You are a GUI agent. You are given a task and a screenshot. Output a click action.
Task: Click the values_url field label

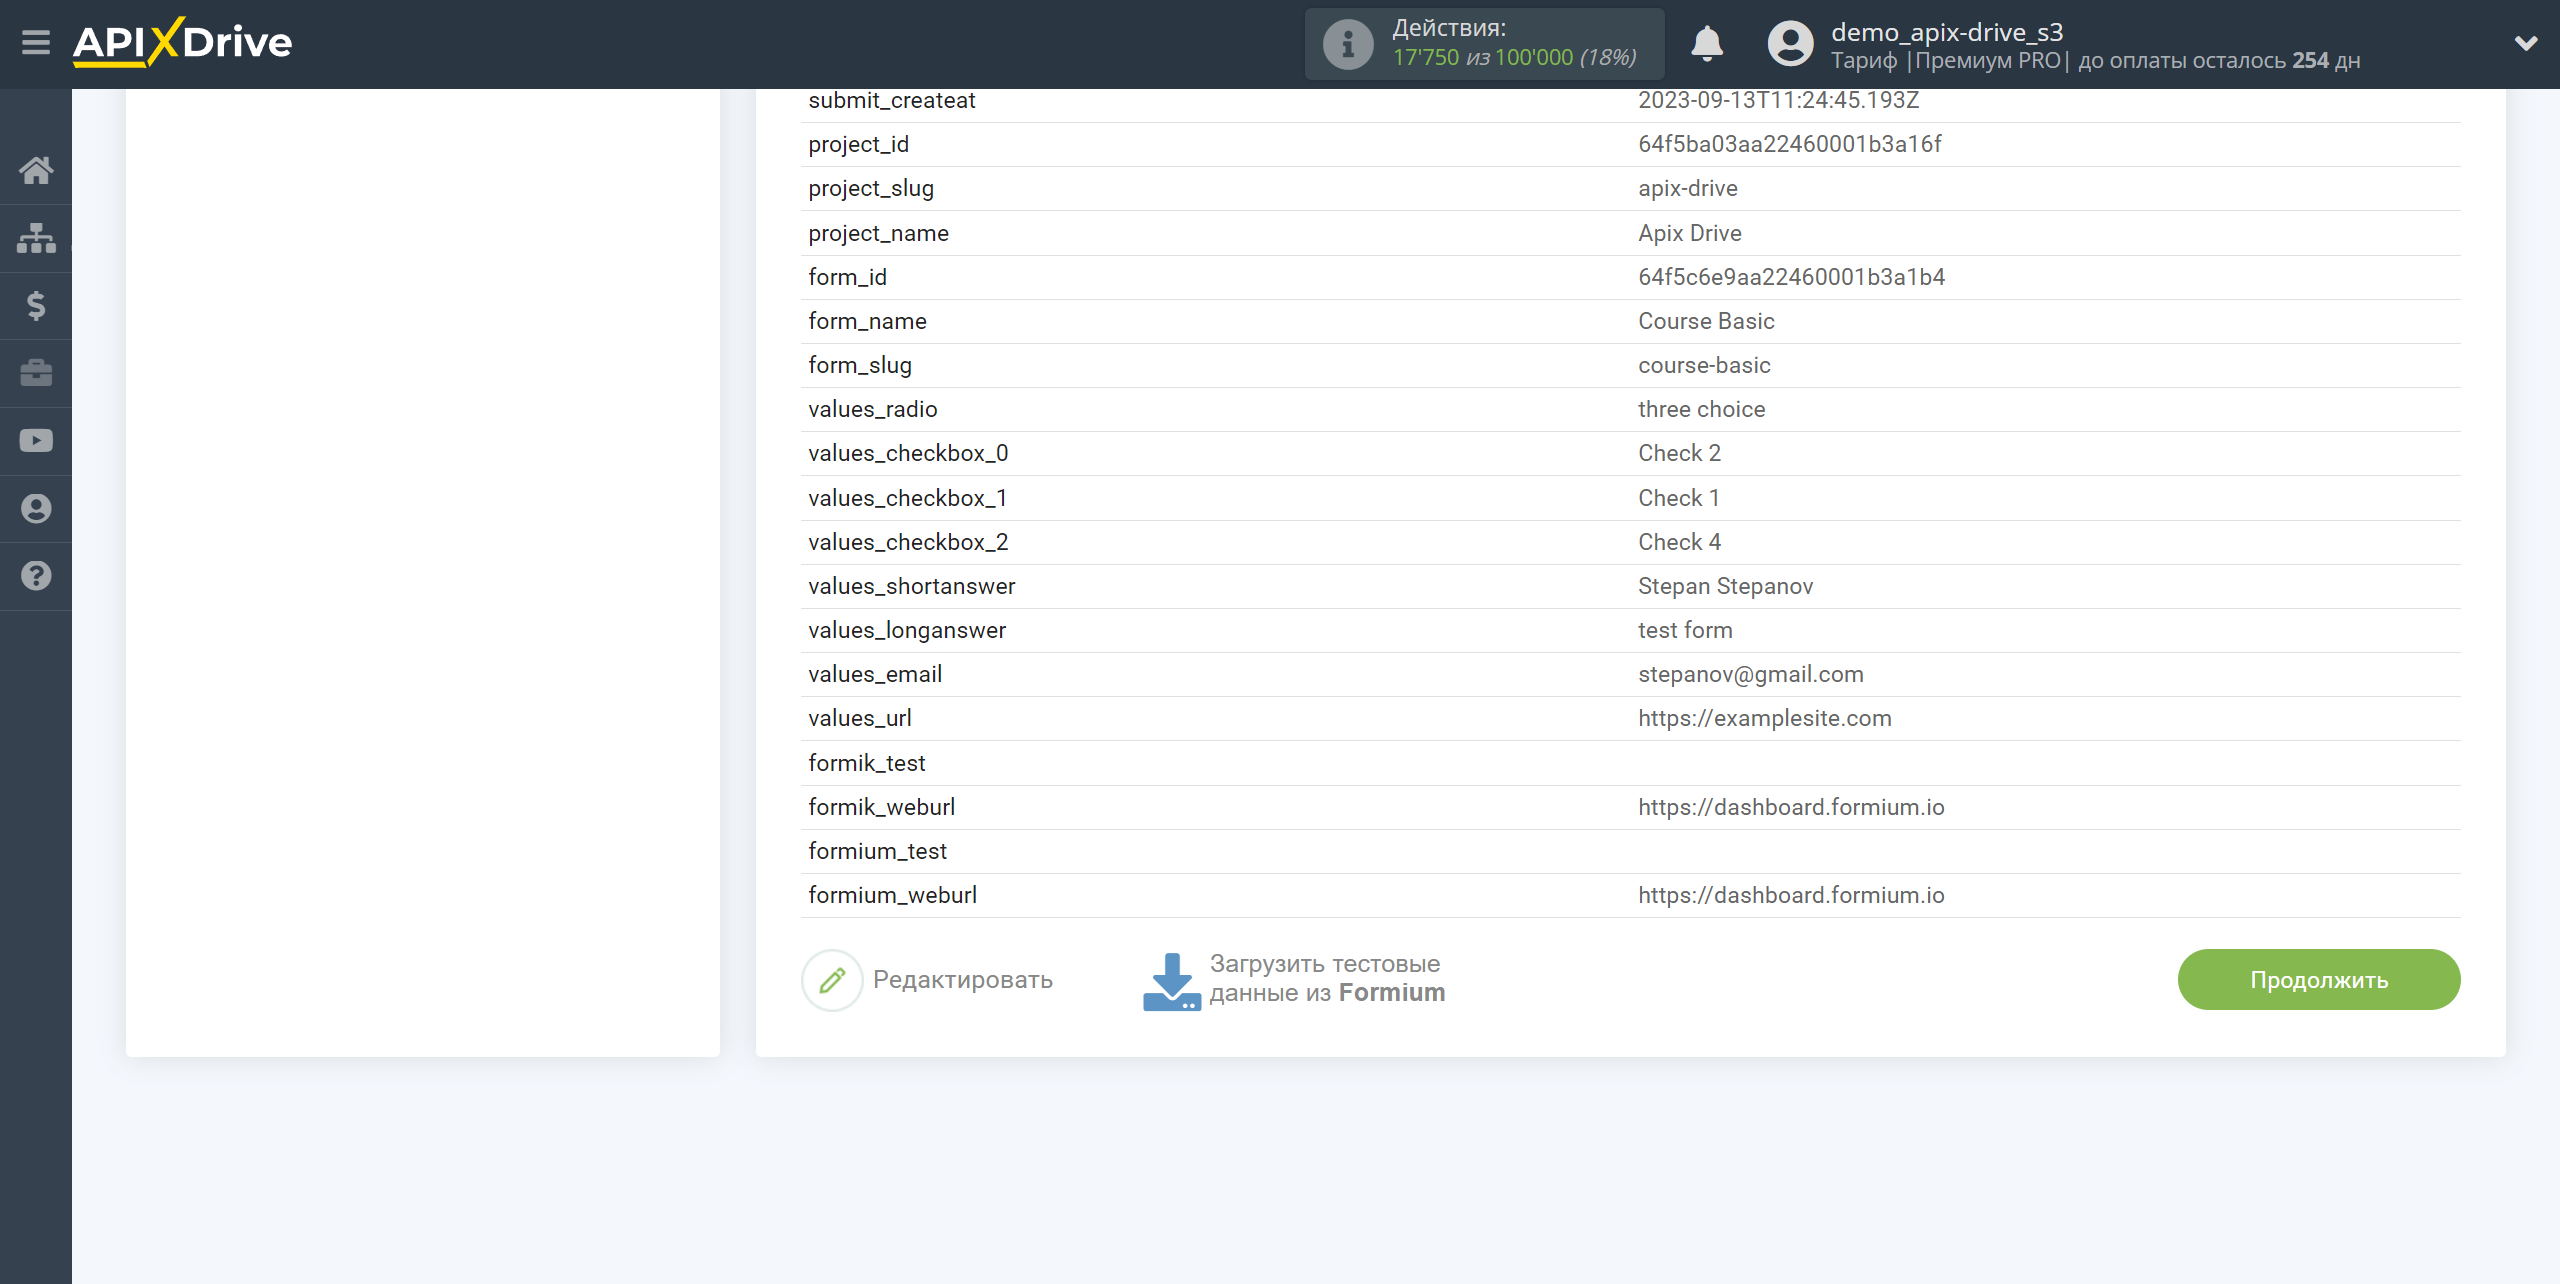tap(860, 719)
